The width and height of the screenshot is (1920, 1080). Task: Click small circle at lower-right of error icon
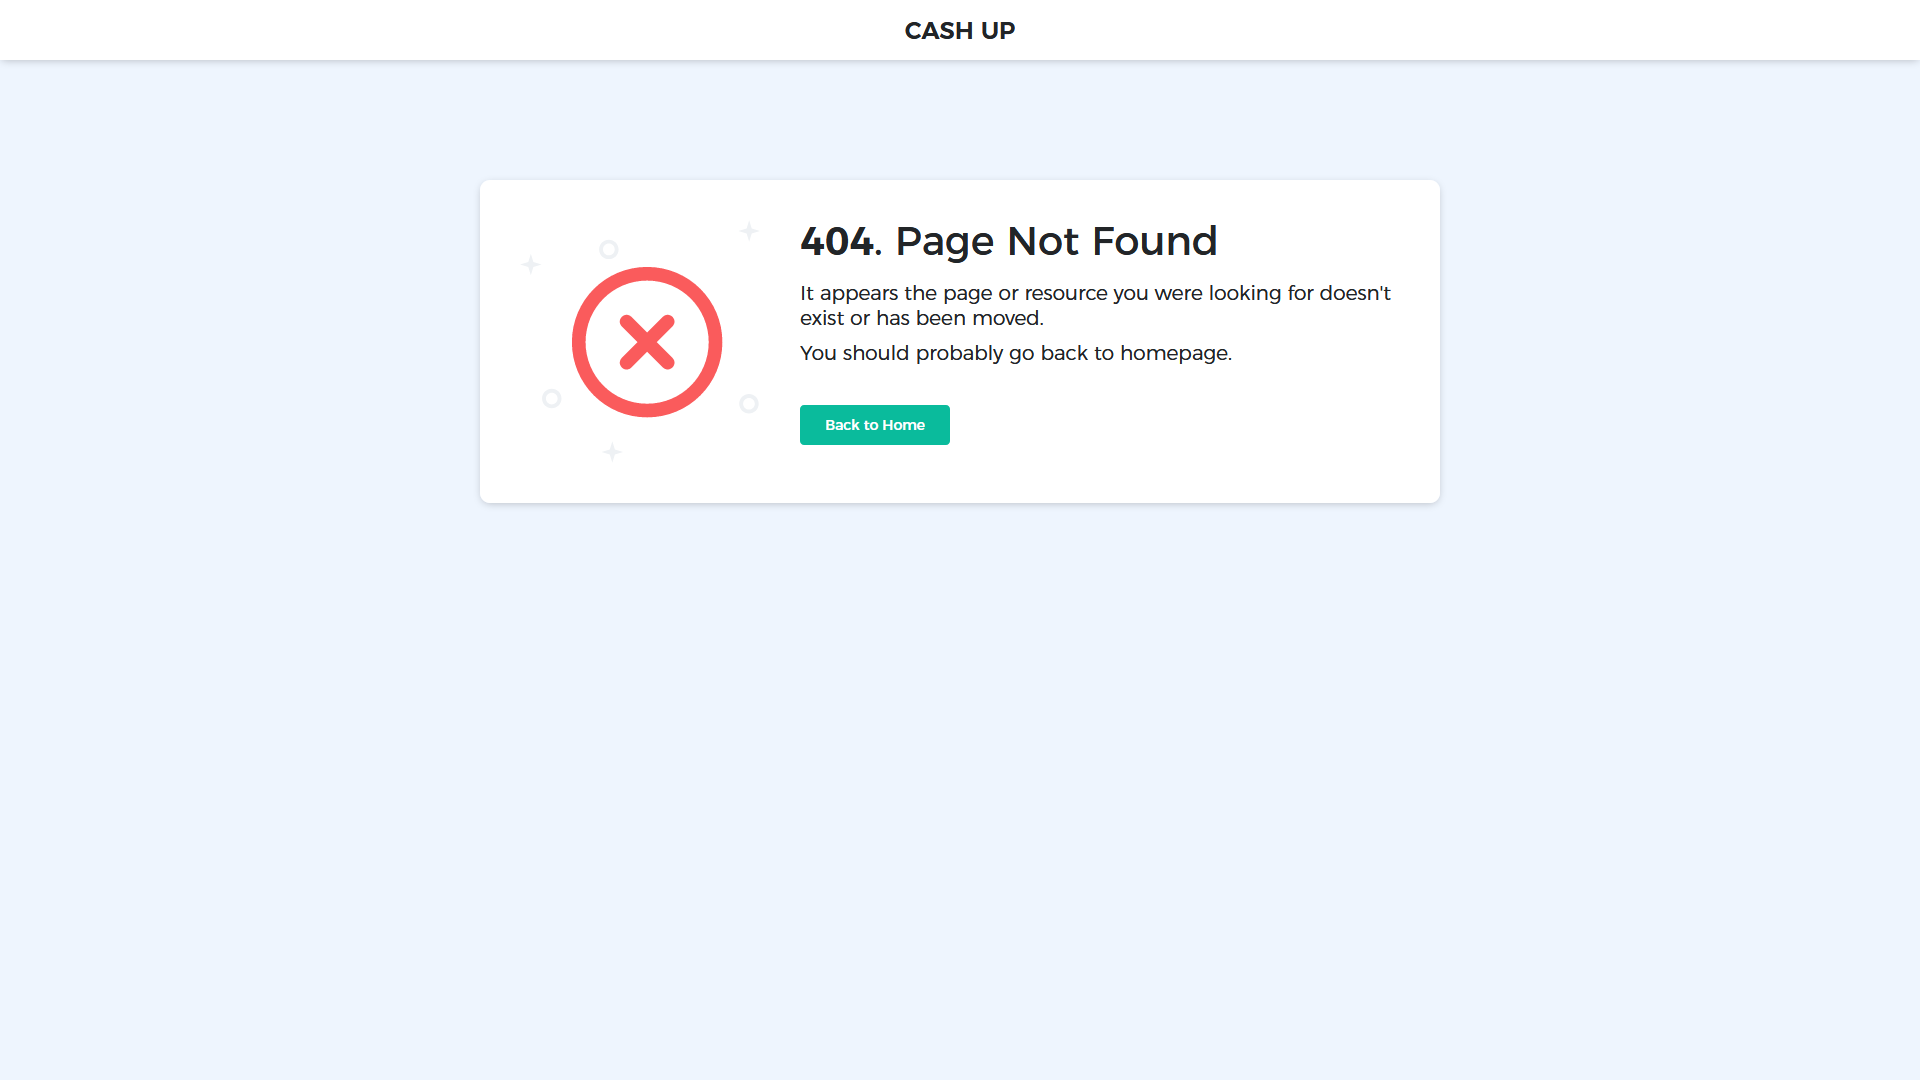click(749, 404)
